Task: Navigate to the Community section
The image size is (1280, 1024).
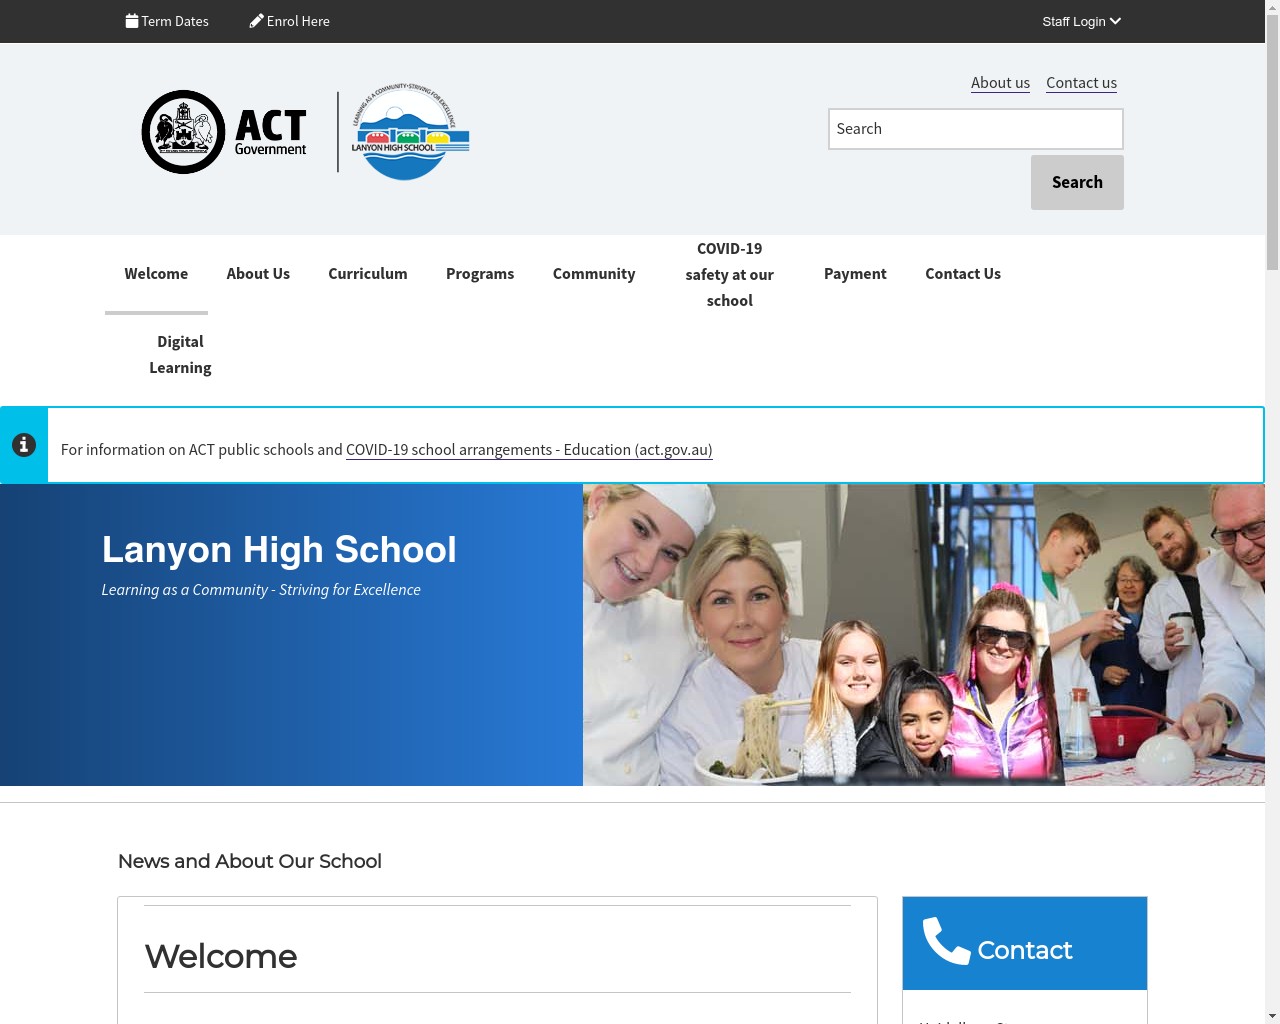Action: coord(594,273)
